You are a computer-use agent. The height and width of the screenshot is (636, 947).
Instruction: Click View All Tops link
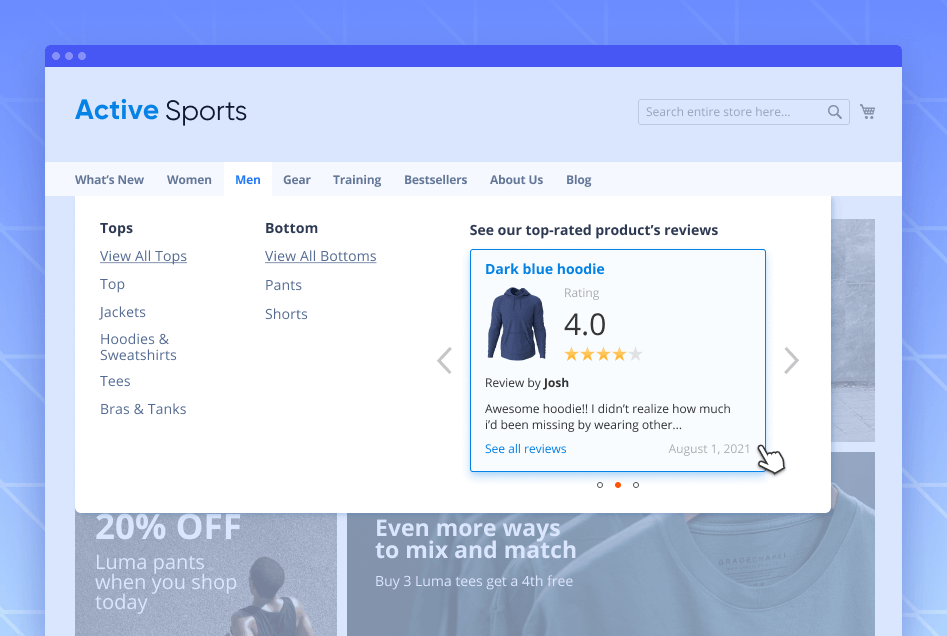tap(143, 256)
